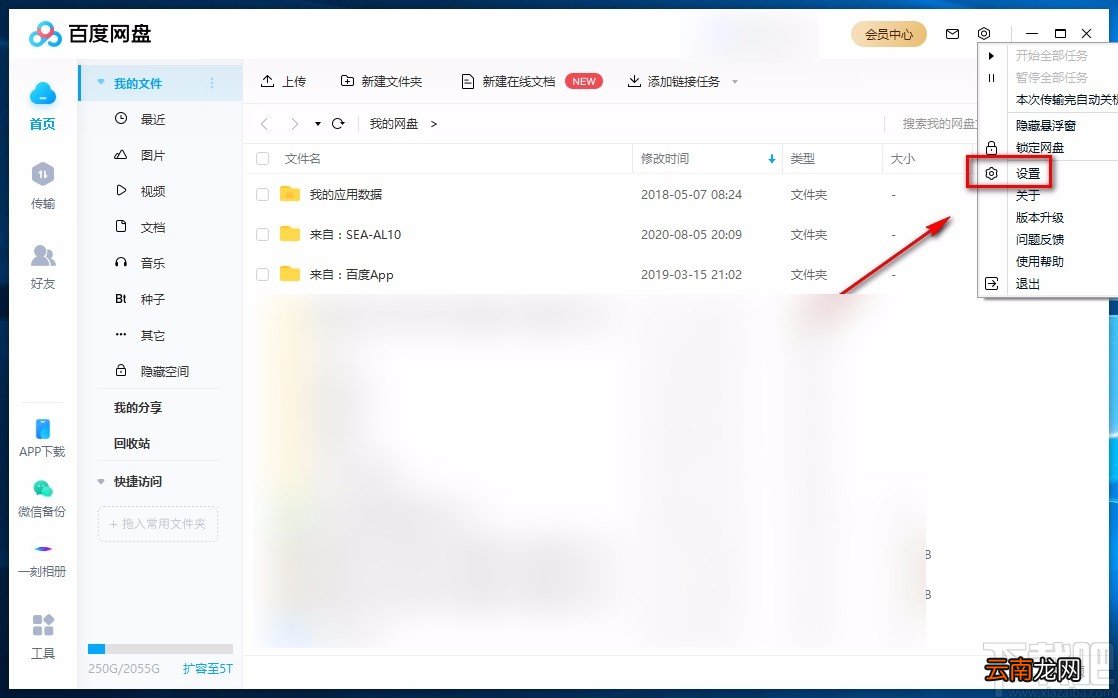Open the 传输 transfer section

(43, 185)
